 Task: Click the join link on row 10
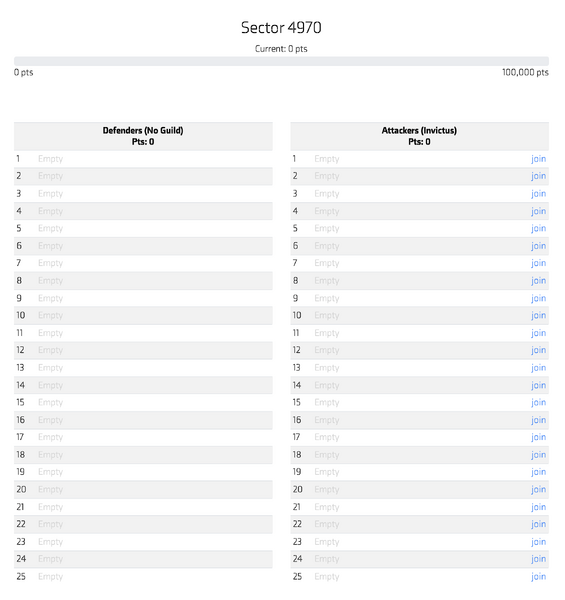tap(538, 315)
